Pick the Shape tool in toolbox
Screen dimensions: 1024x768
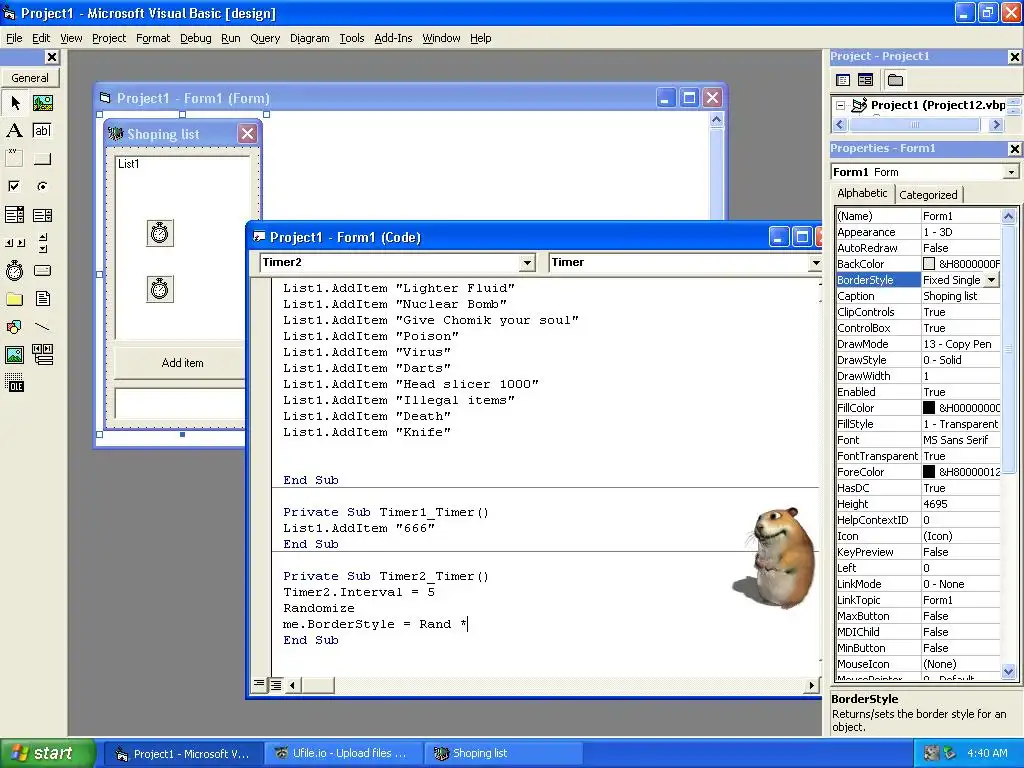[14, 327]
